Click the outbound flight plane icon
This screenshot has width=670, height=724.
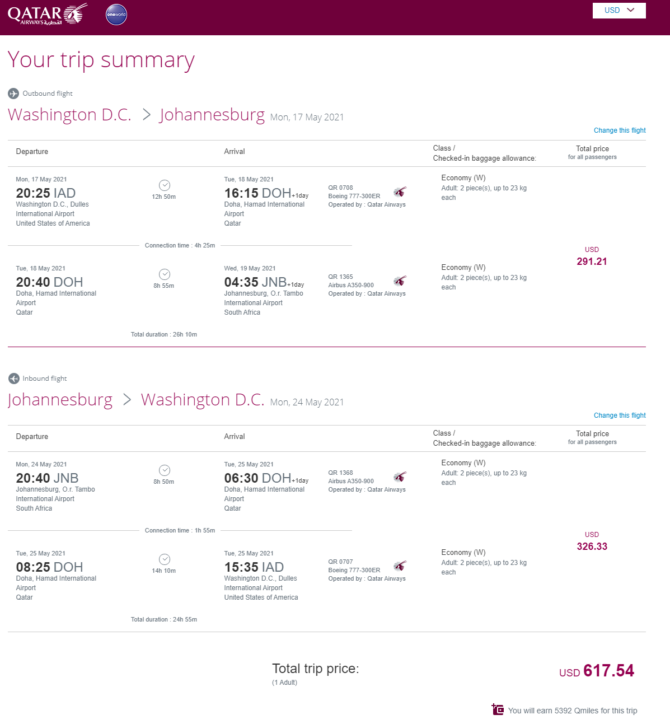(x=13, y=93)
